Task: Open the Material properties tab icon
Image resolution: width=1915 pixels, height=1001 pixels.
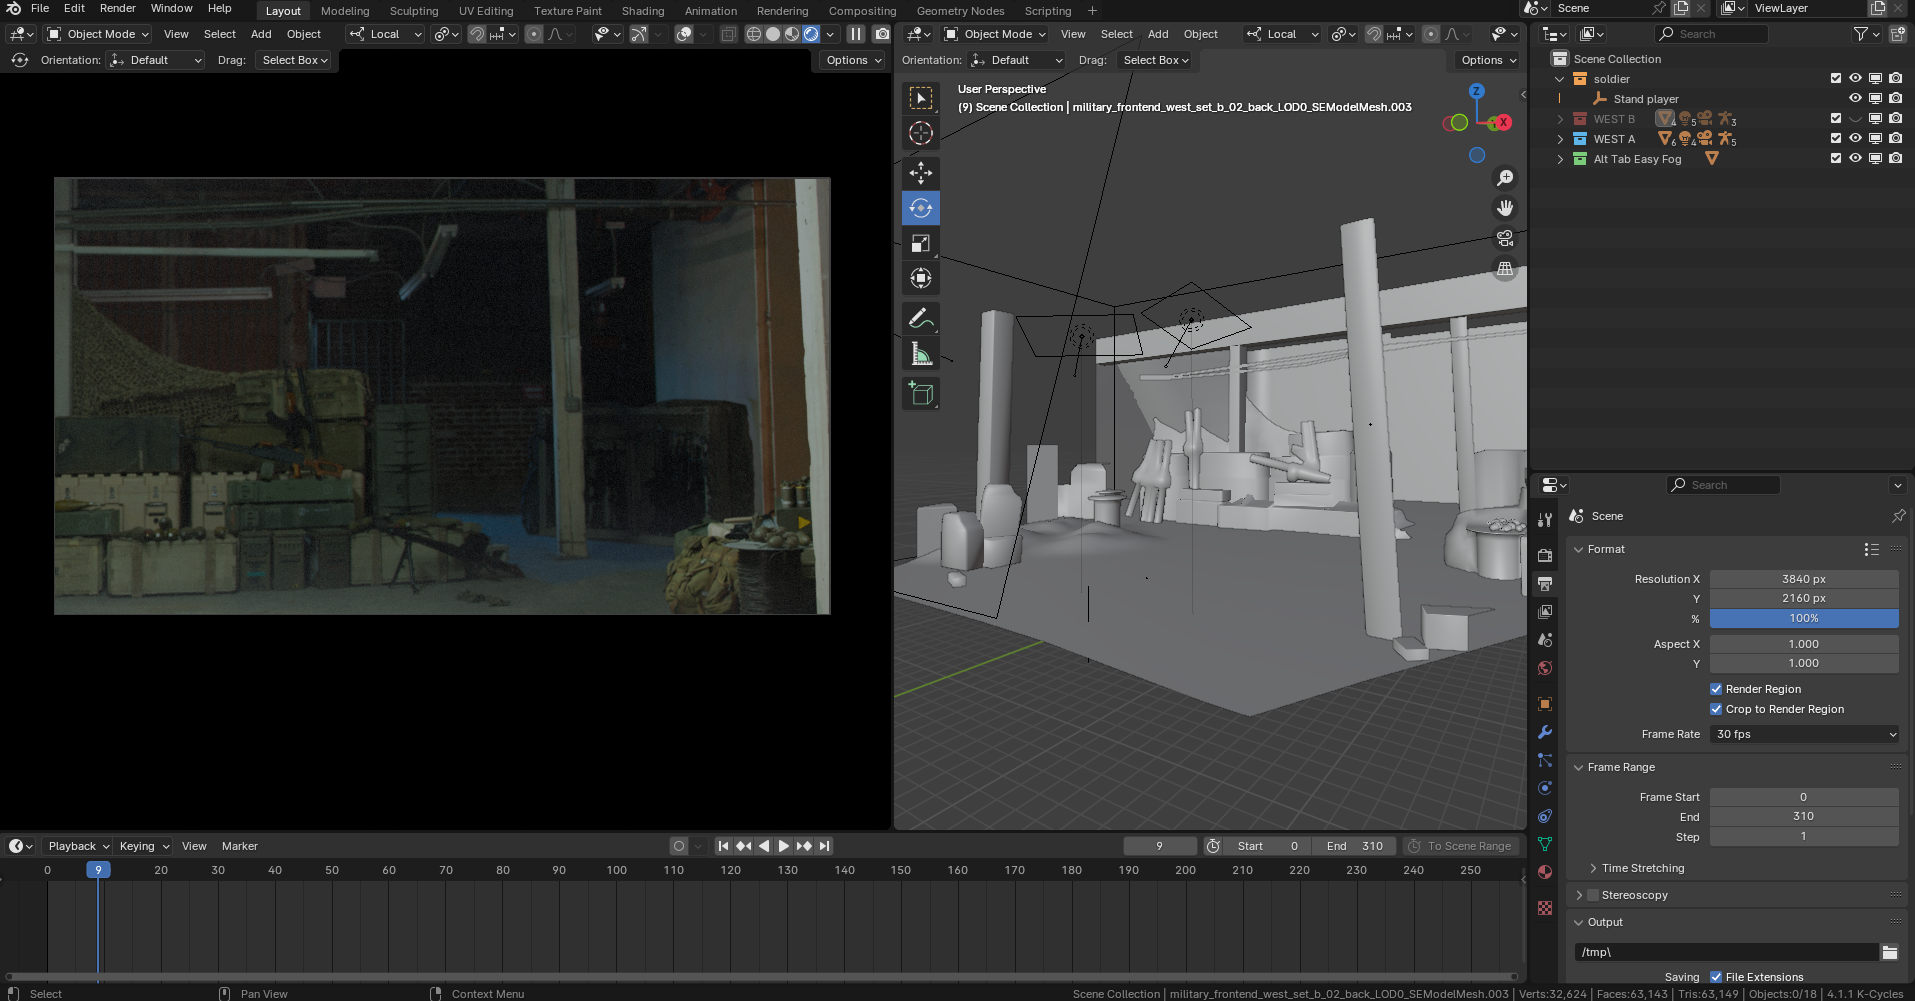Action: click(x=1545, y=872)
